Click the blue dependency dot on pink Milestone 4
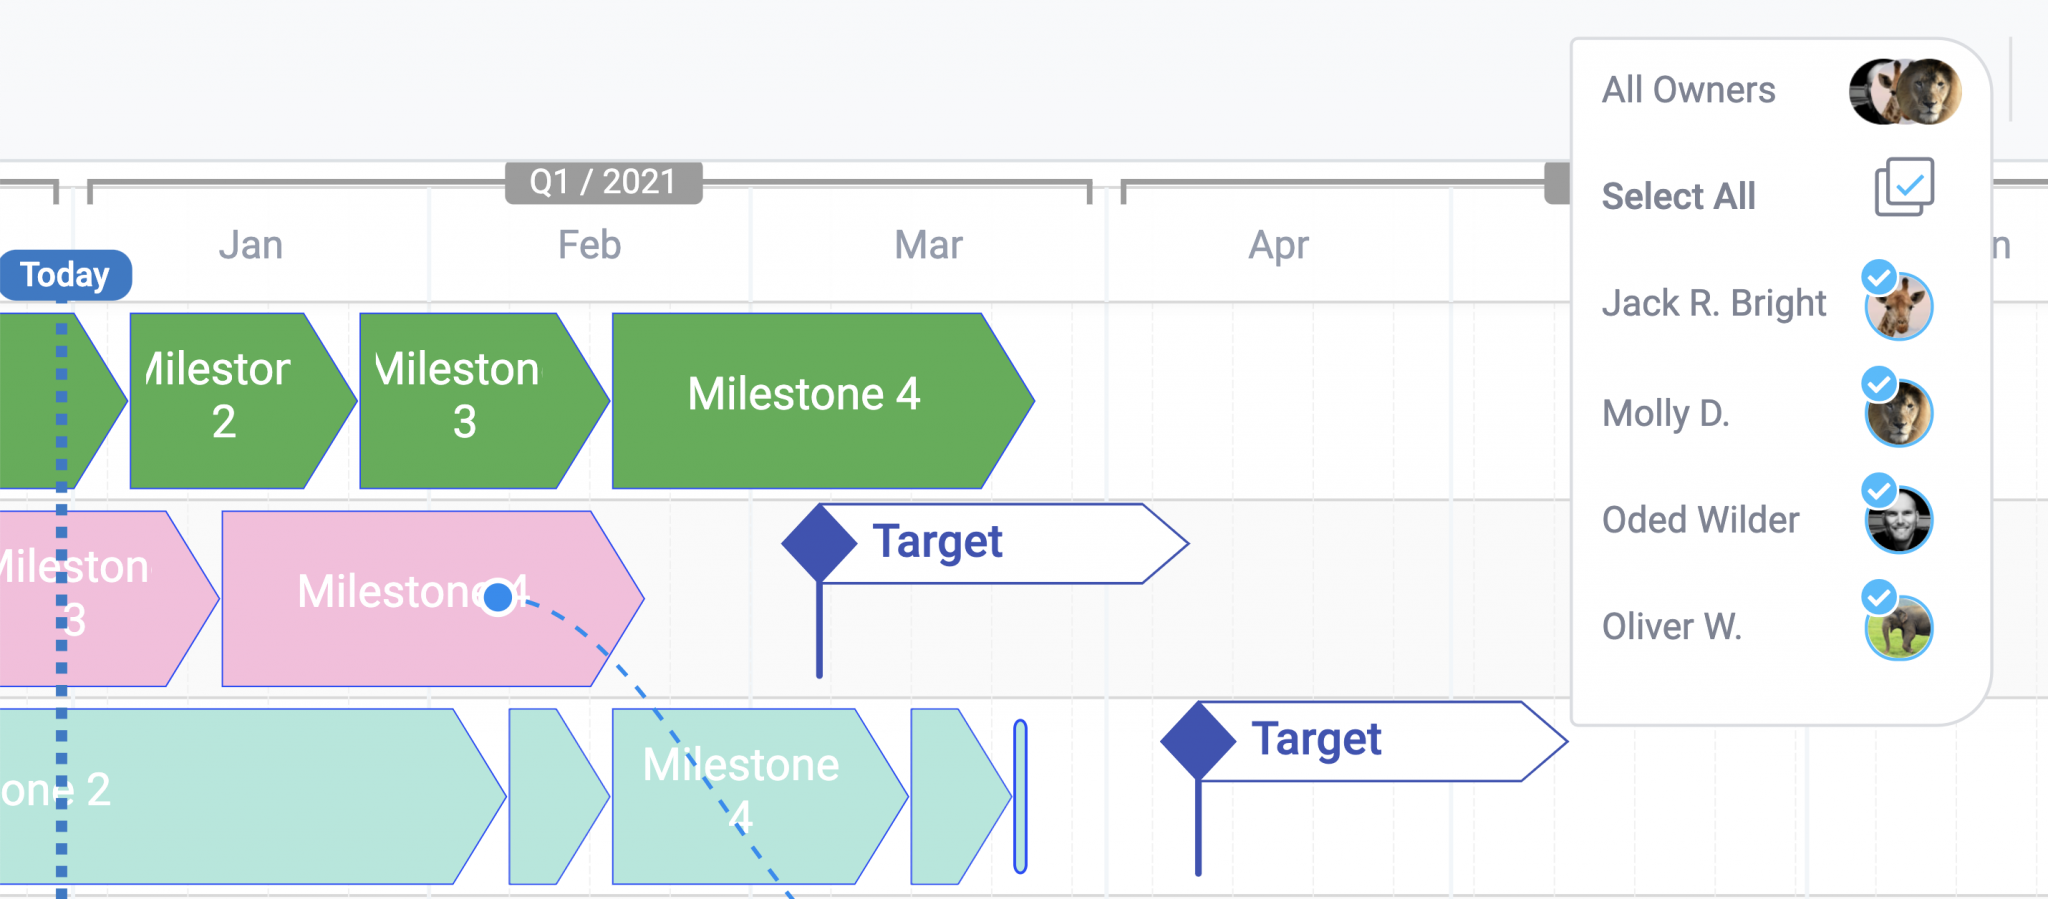The height and width of the screenshot is (899, 2048). coord(498,597)
